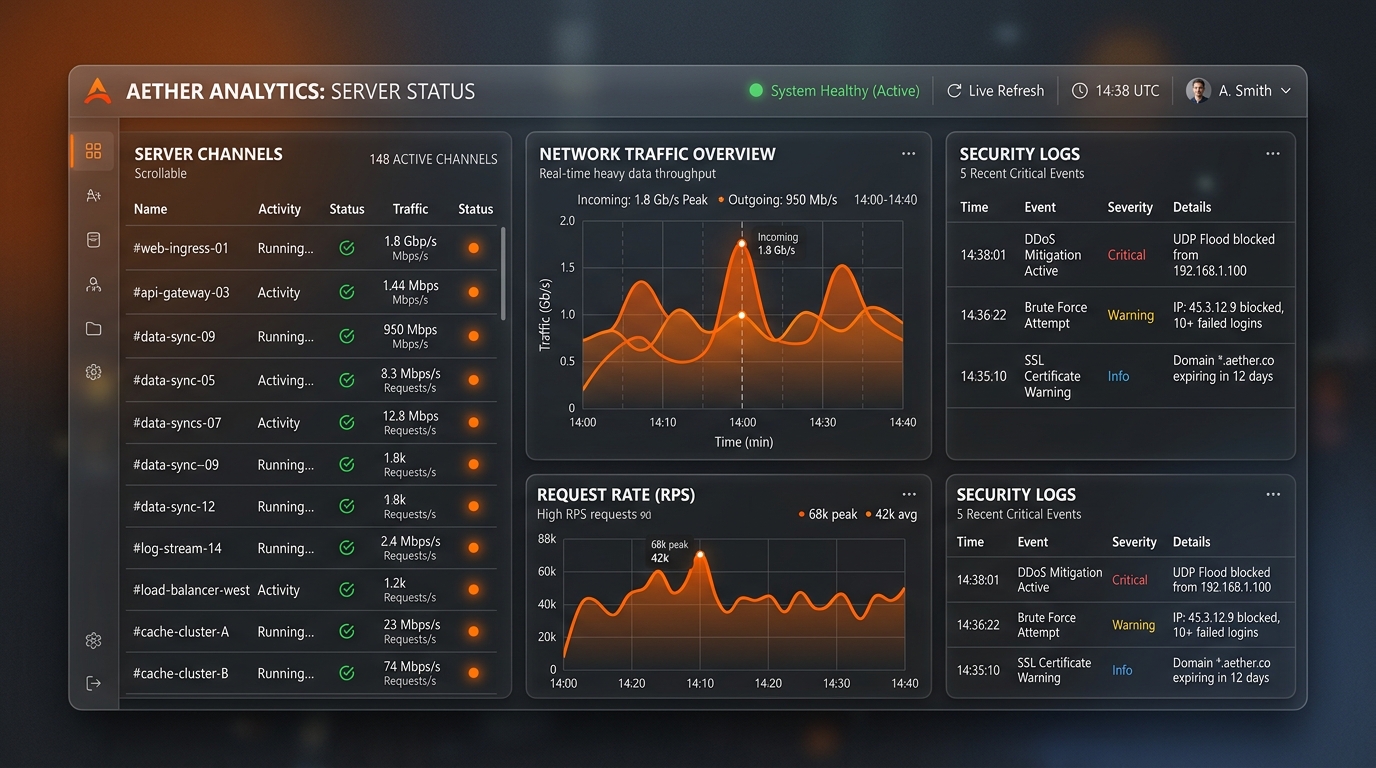Image resolution: width=1376 pixels, height=768 pixels.
Task: Open the folder icon in the sidebar
Action: [x=93, y=329]
